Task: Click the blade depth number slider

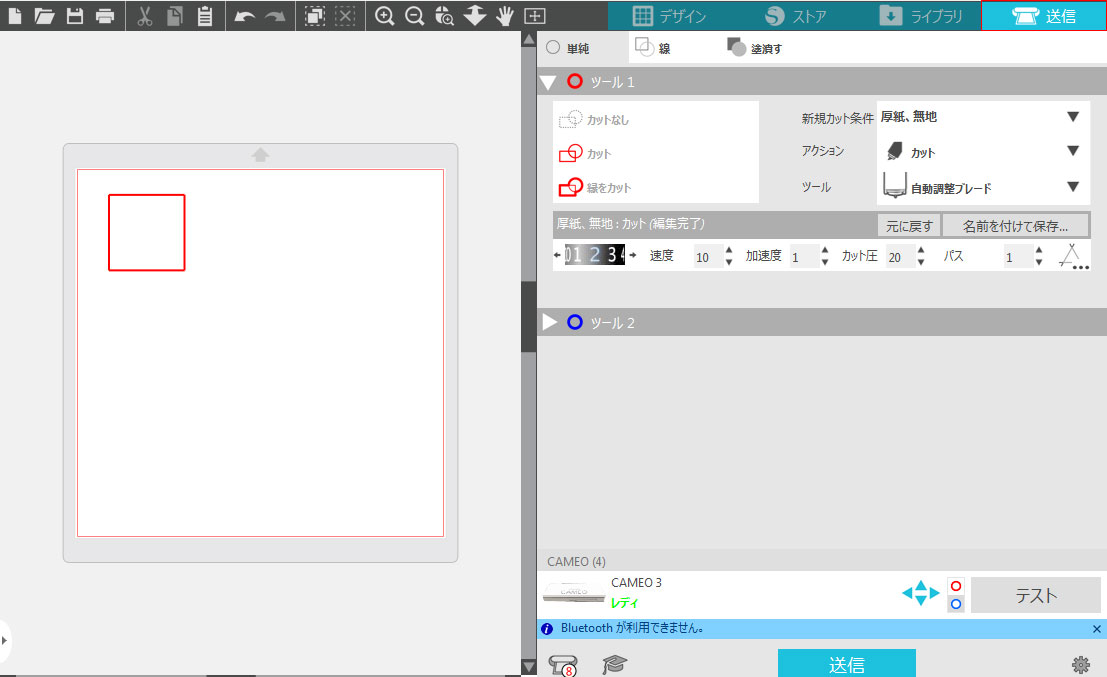Action: tap(595, 256)
